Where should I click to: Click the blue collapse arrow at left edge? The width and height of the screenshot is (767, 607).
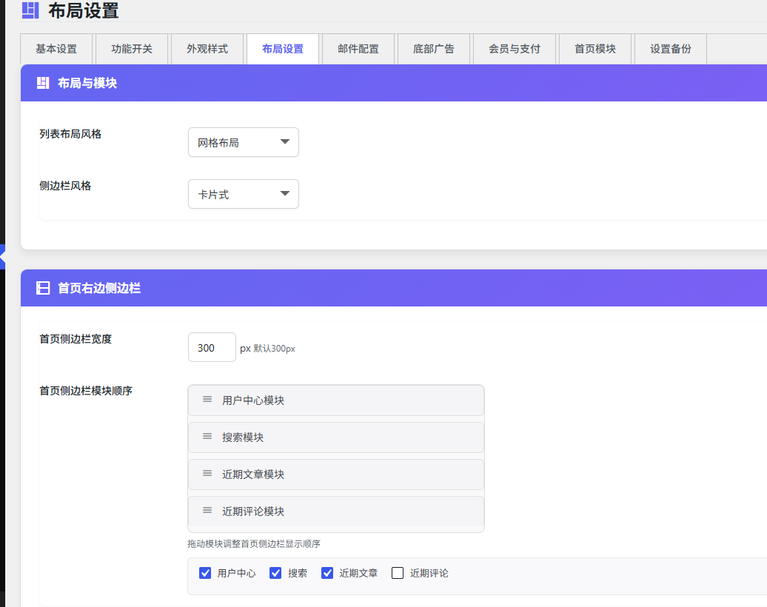pyautogui.click(x=2, y=256)
